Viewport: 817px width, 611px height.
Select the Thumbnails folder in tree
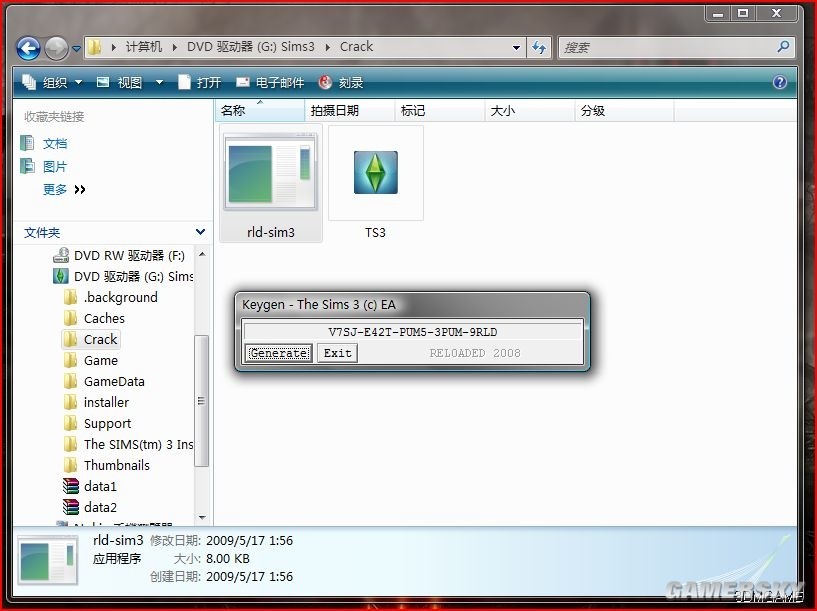(x=107, y=465)
